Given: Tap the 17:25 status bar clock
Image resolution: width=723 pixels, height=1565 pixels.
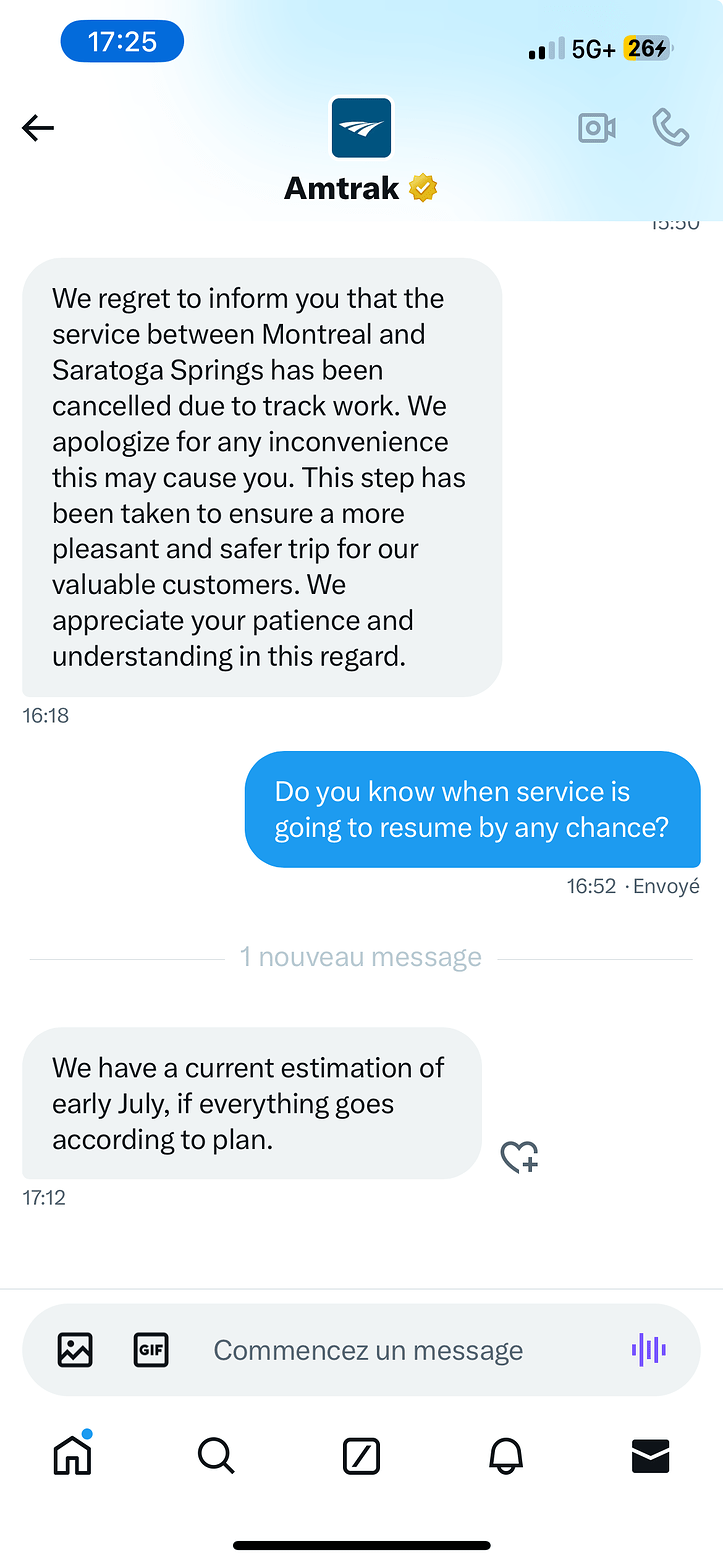Looking at the screenshot, I should pyautogui.click(x=122, y=42).
